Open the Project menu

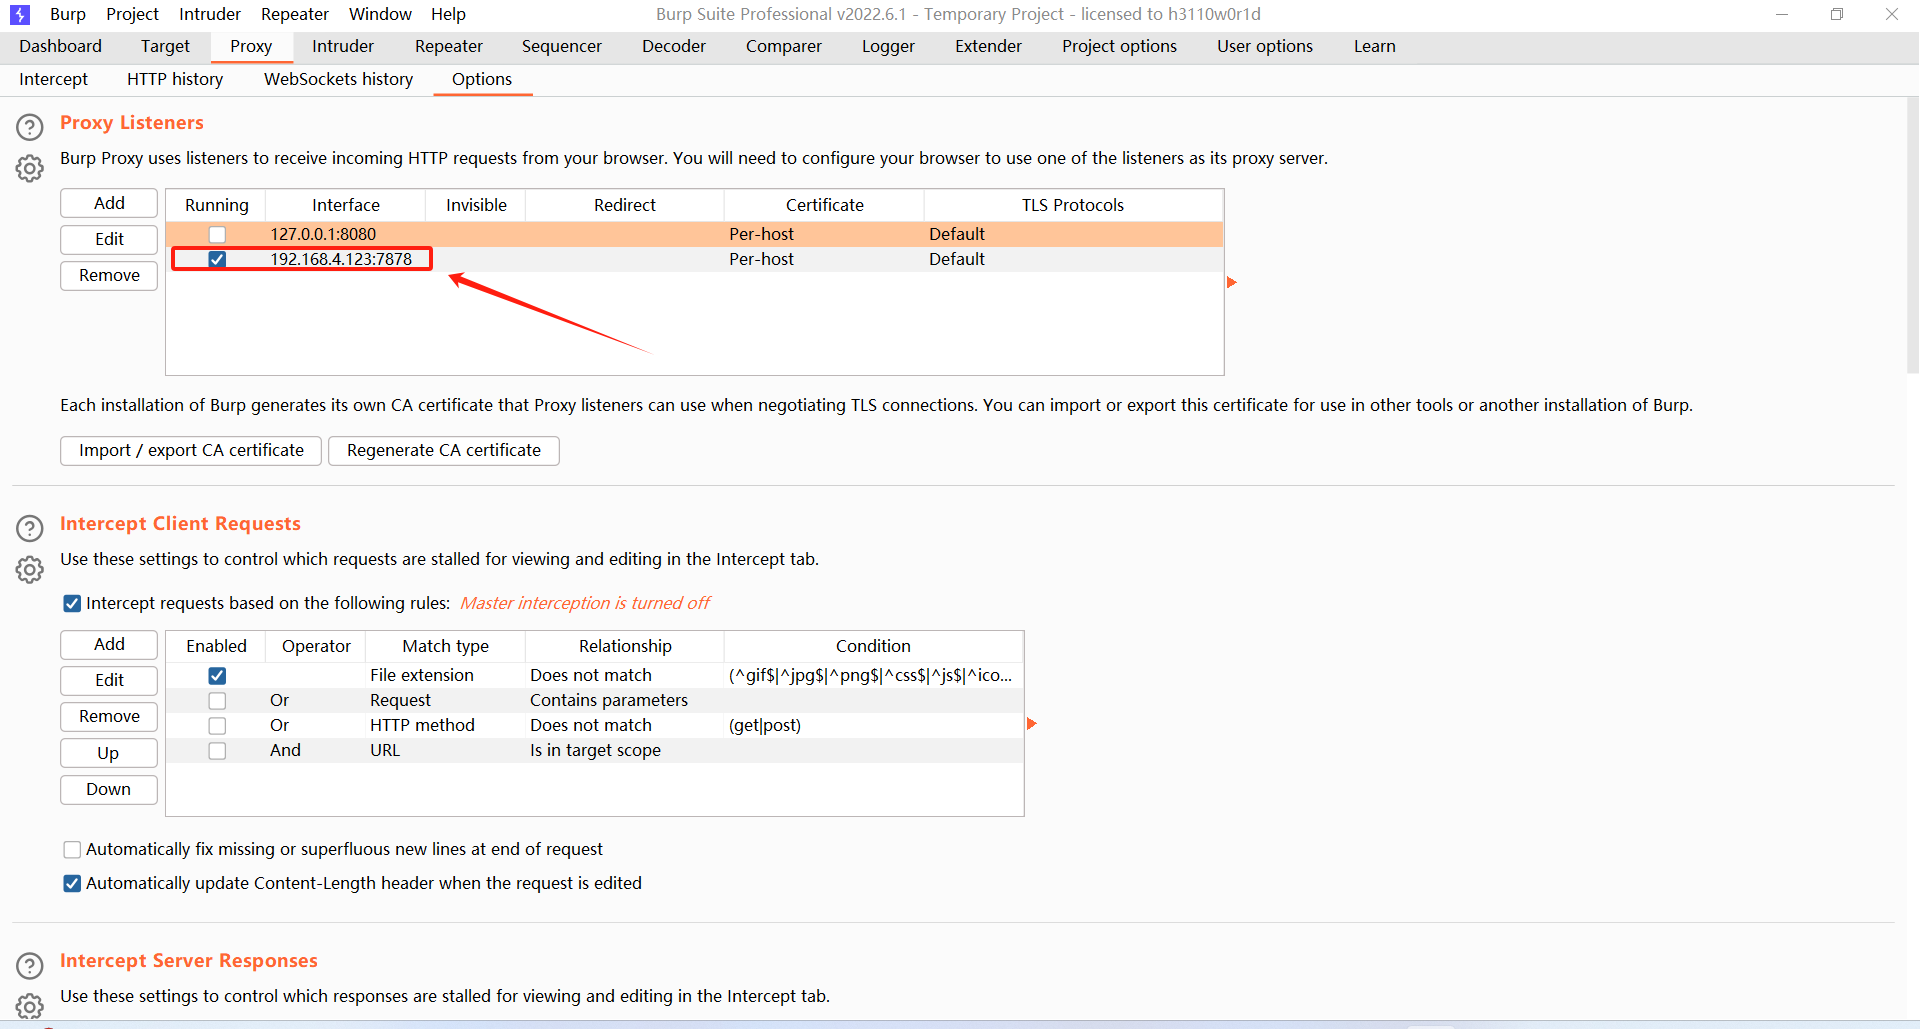click(x=133, y=14)
